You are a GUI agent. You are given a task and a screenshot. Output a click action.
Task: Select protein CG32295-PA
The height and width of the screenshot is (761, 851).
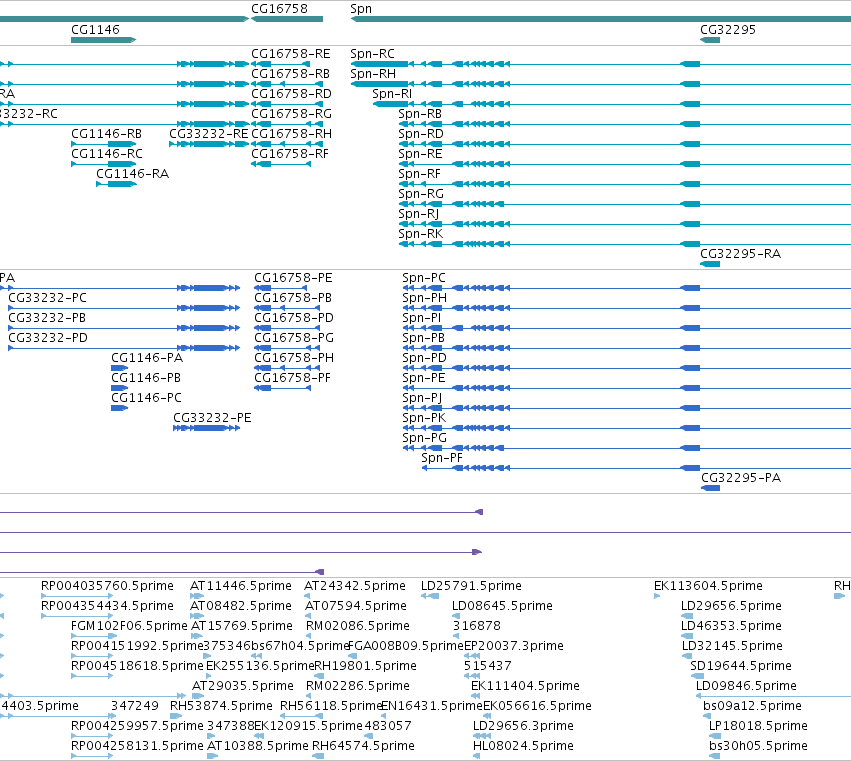pyautogui.click(x=710, y=488)
